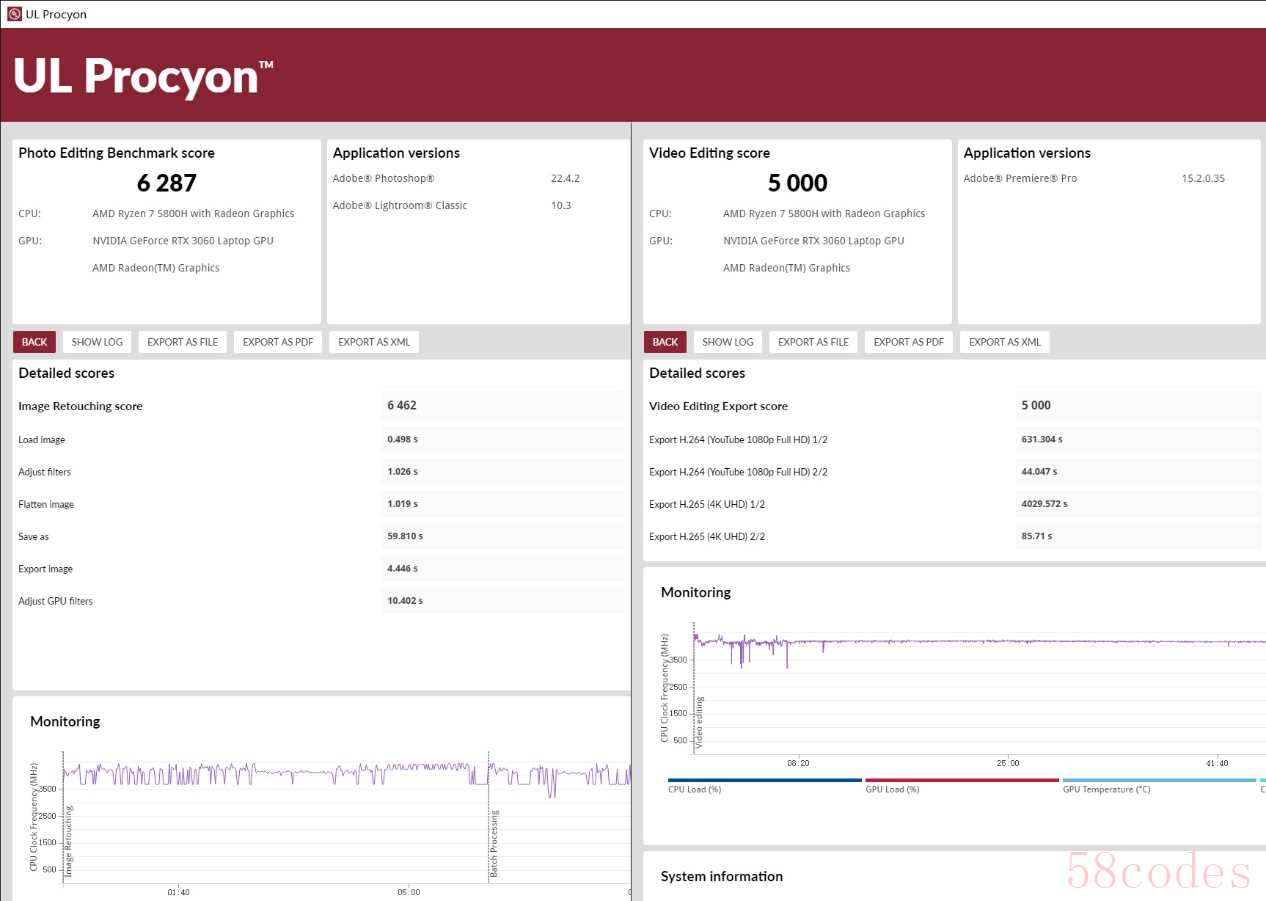This screenshot has height=901, width=1266.
Task: Click the Batch Processing marker in the photo chart
Action: (x=494, y=844)
